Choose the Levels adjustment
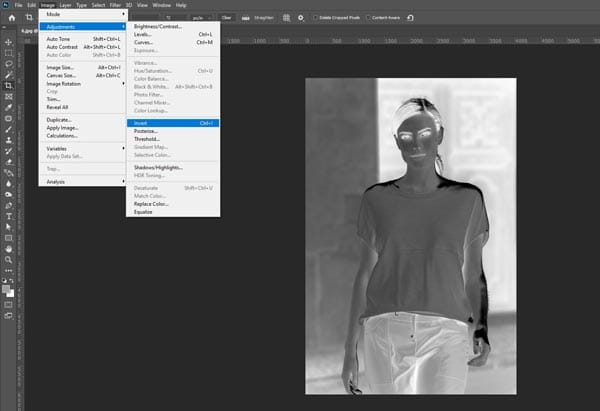Viewport: 600px width, 411px height. coord(173,34)
